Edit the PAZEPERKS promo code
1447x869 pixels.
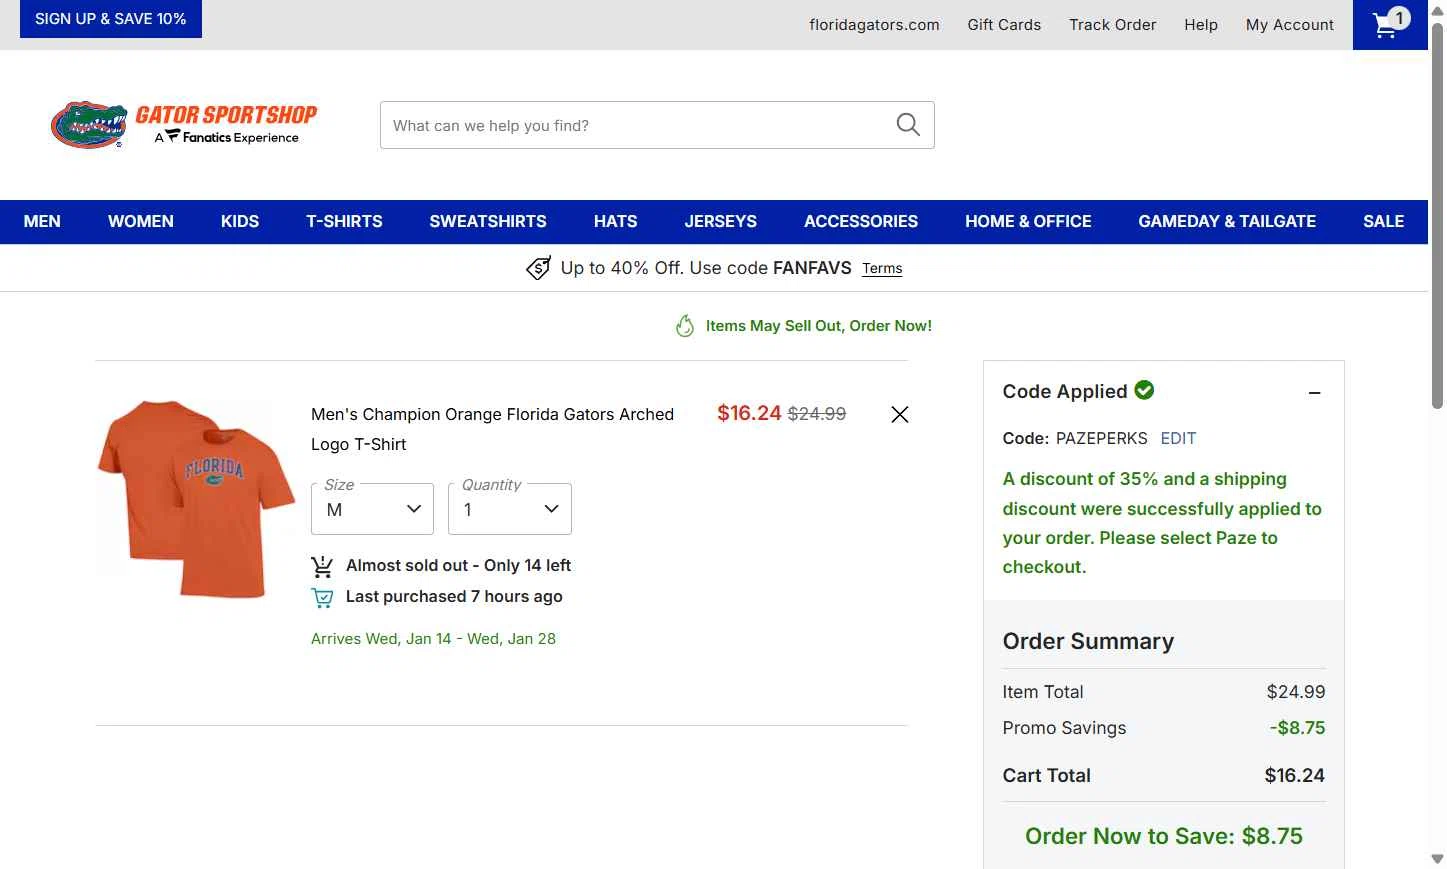[x=1178, y=438]
